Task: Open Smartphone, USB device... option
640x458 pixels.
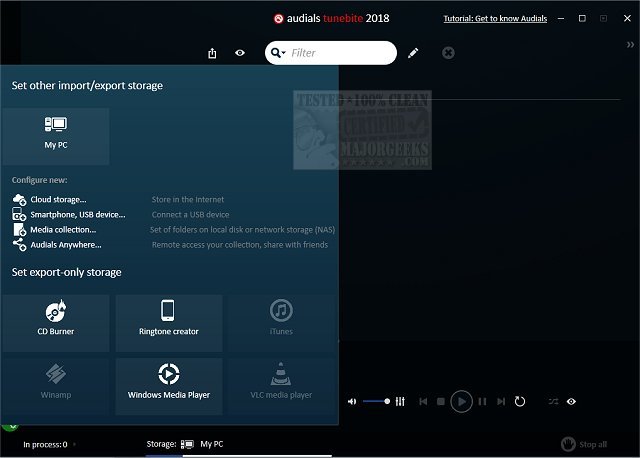Action: coord(78,215)
